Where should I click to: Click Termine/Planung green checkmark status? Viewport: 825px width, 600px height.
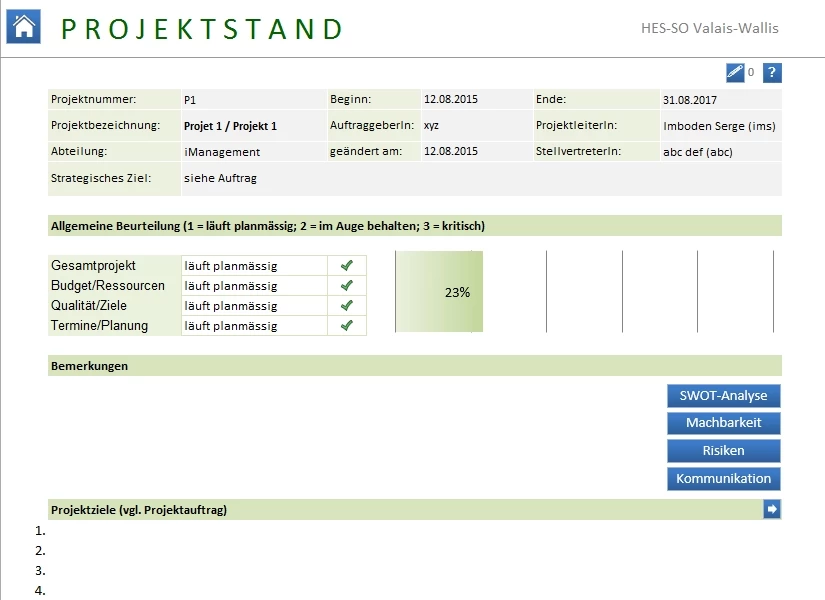(x=347, y=326)
